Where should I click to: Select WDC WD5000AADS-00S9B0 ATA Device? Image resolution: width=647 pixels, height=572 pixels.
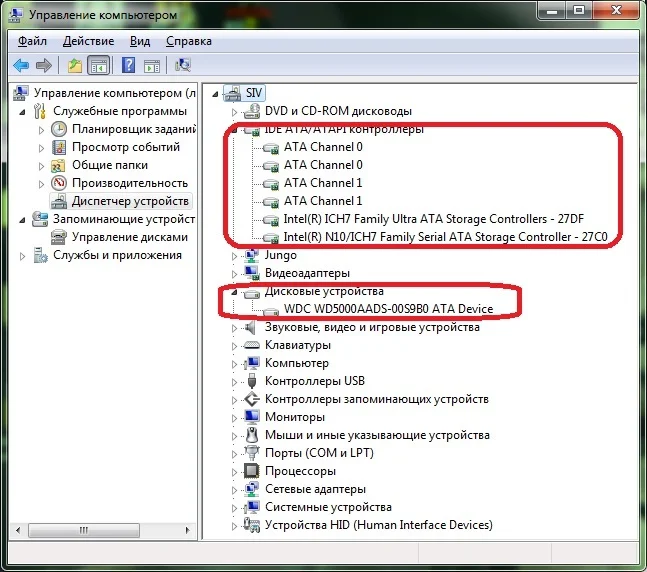(x=388, y=309)
